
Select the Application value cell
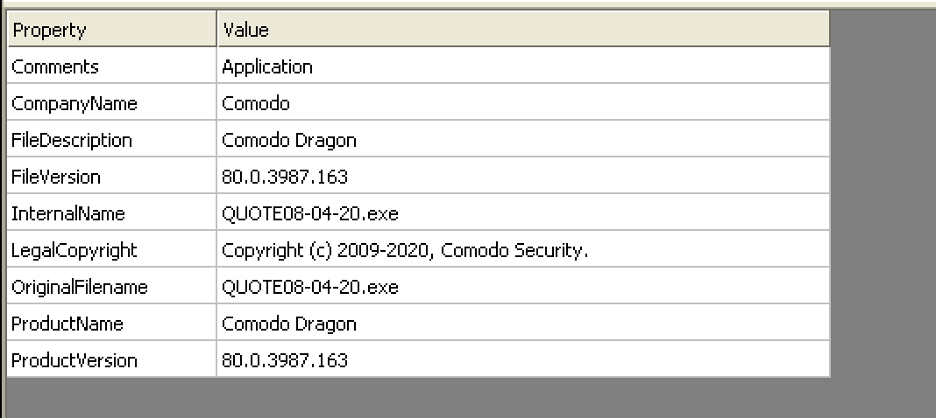tap(268, 67)
